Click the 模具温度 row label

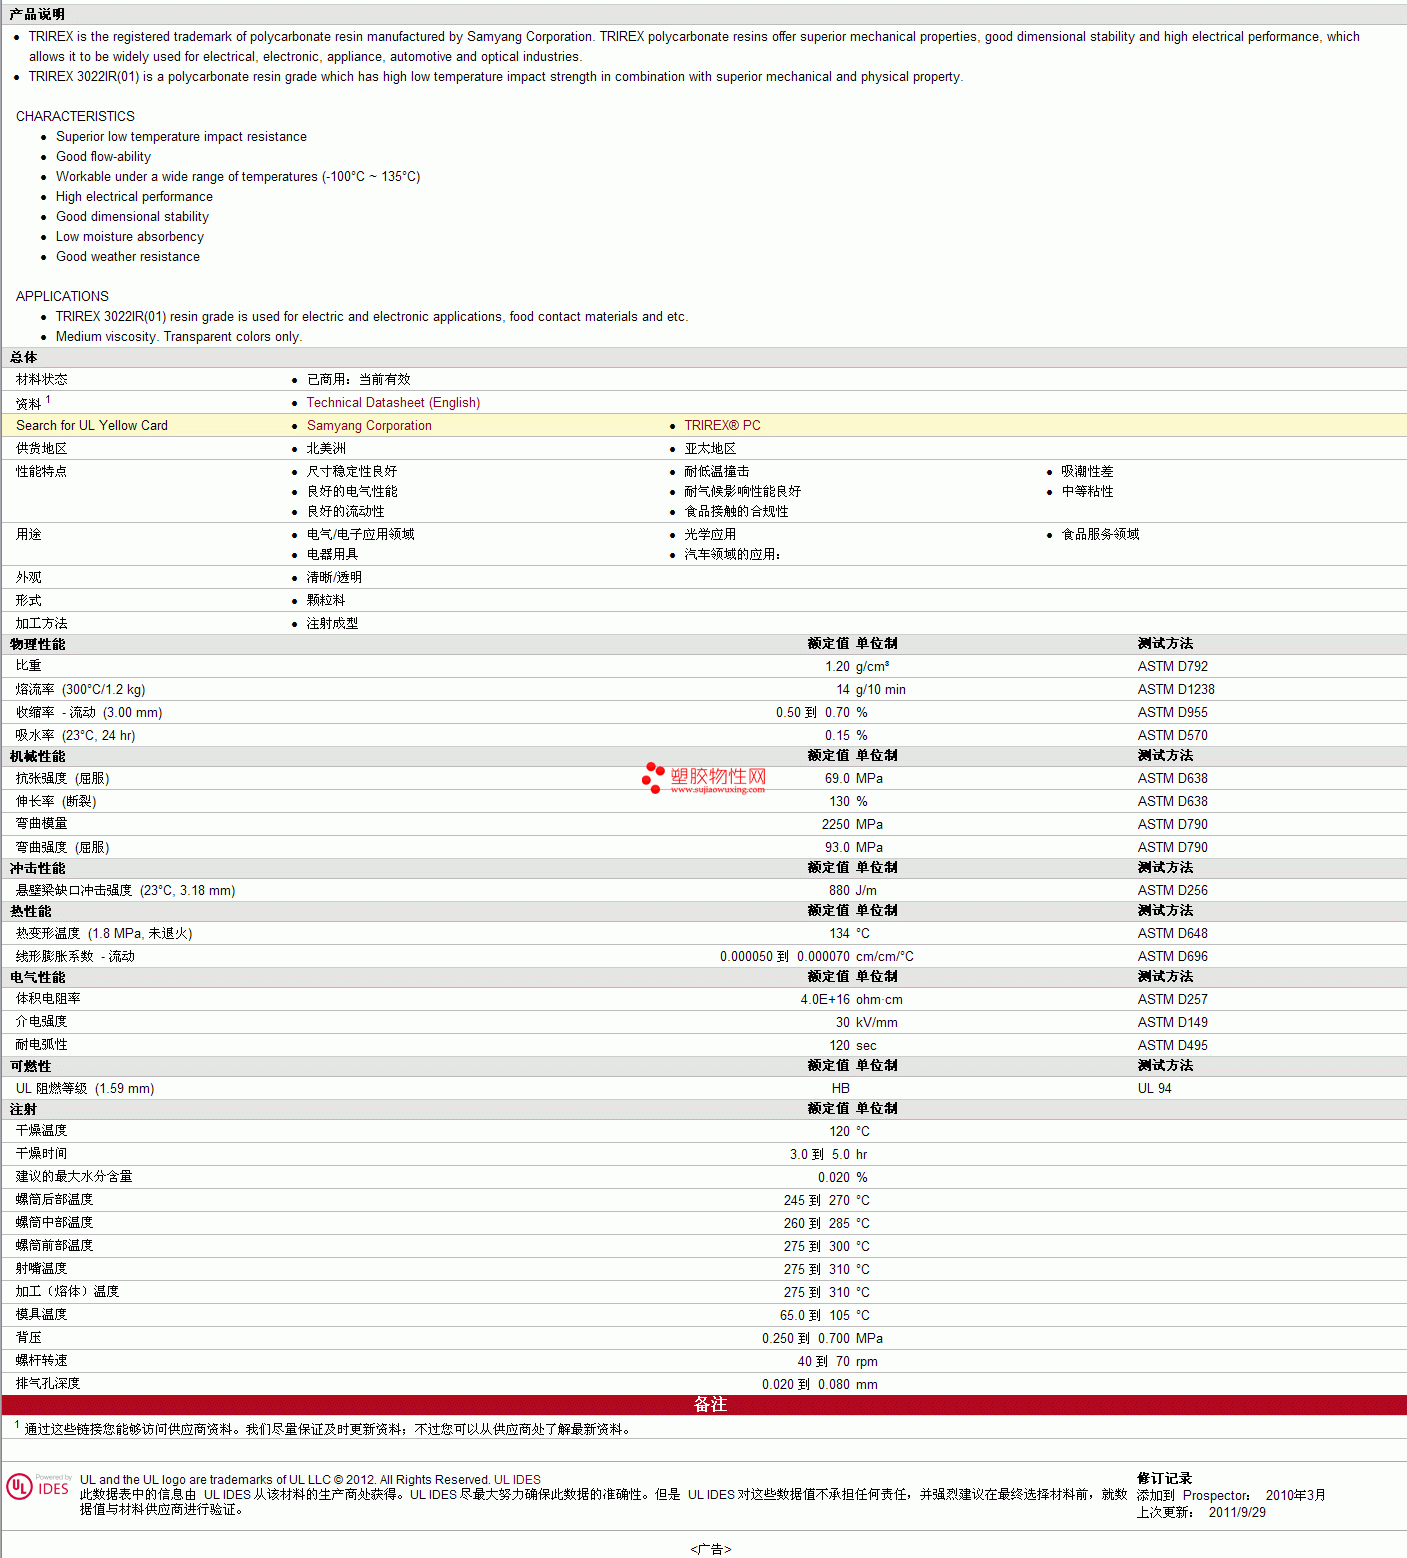pyautogui.click(x=41, y=1314)
